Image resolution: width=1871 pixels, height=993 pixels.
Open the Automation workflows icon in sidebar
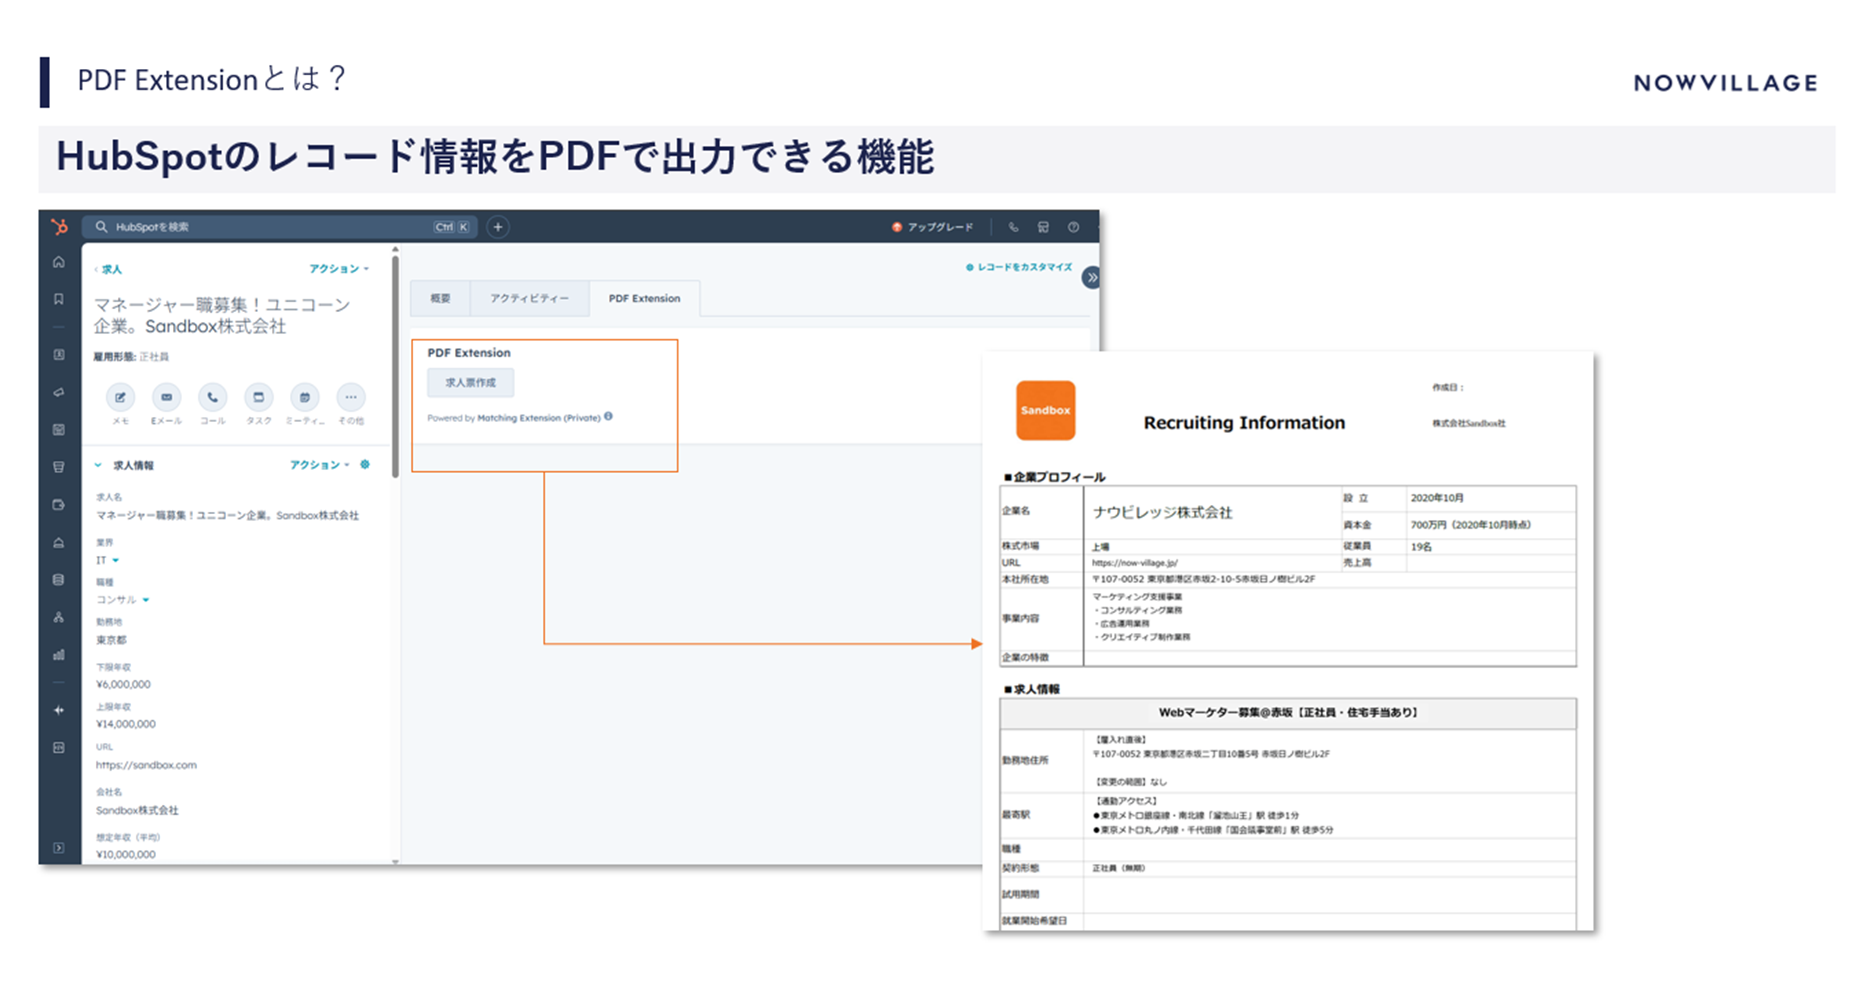coord(59,617)
